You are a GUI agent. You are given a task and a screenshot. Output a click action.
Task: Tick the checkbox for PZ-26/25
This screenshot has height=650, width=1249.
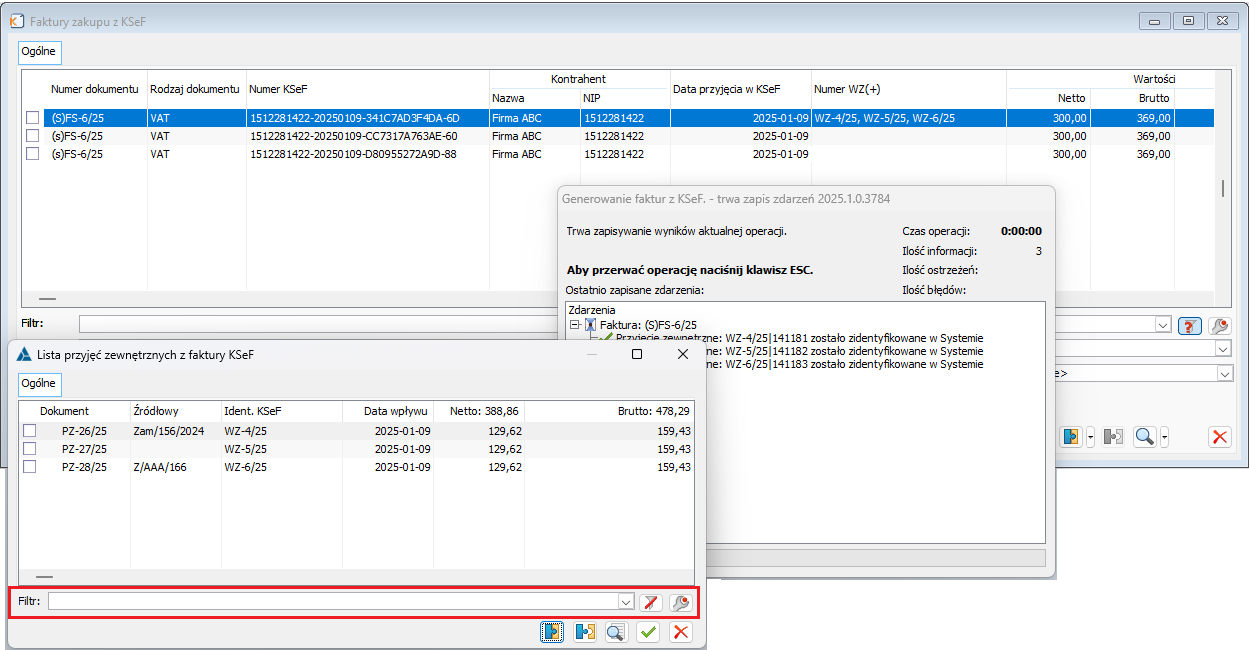30,430
